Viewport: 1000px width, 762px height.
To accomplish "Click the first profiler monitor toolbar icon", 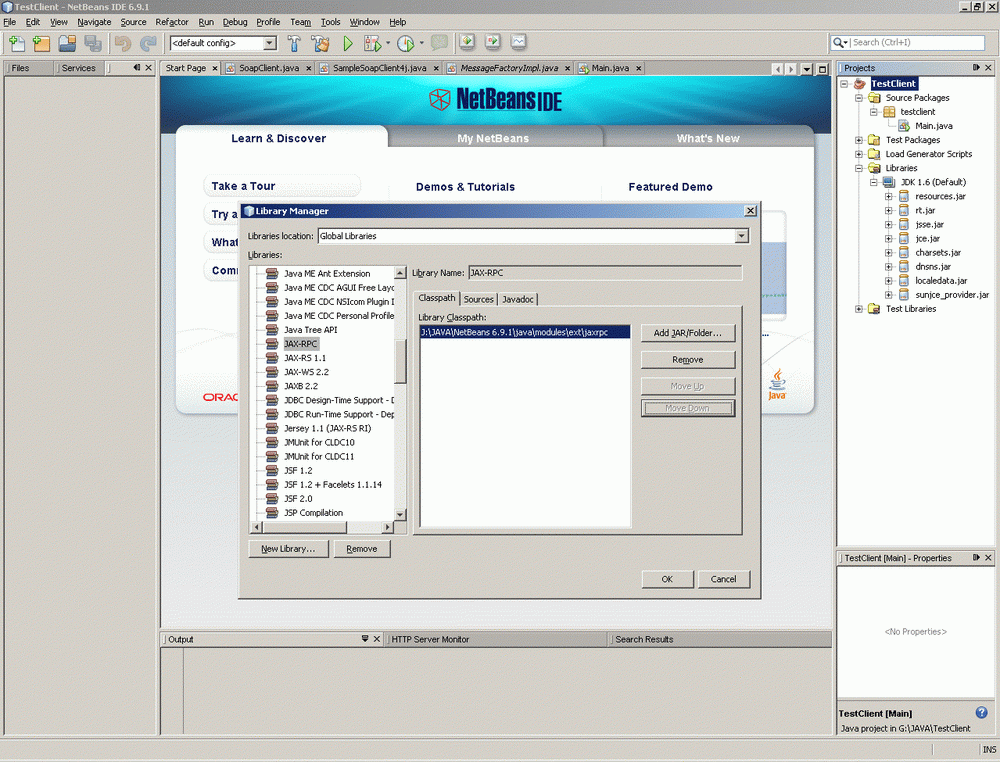I will (467, 42).
